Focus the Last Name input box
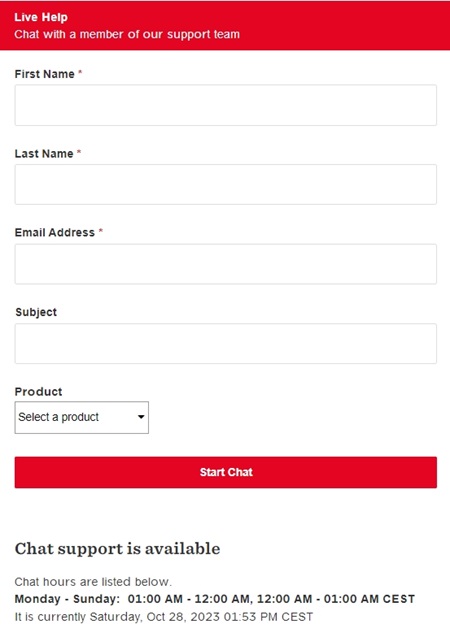 coord(226,184)
